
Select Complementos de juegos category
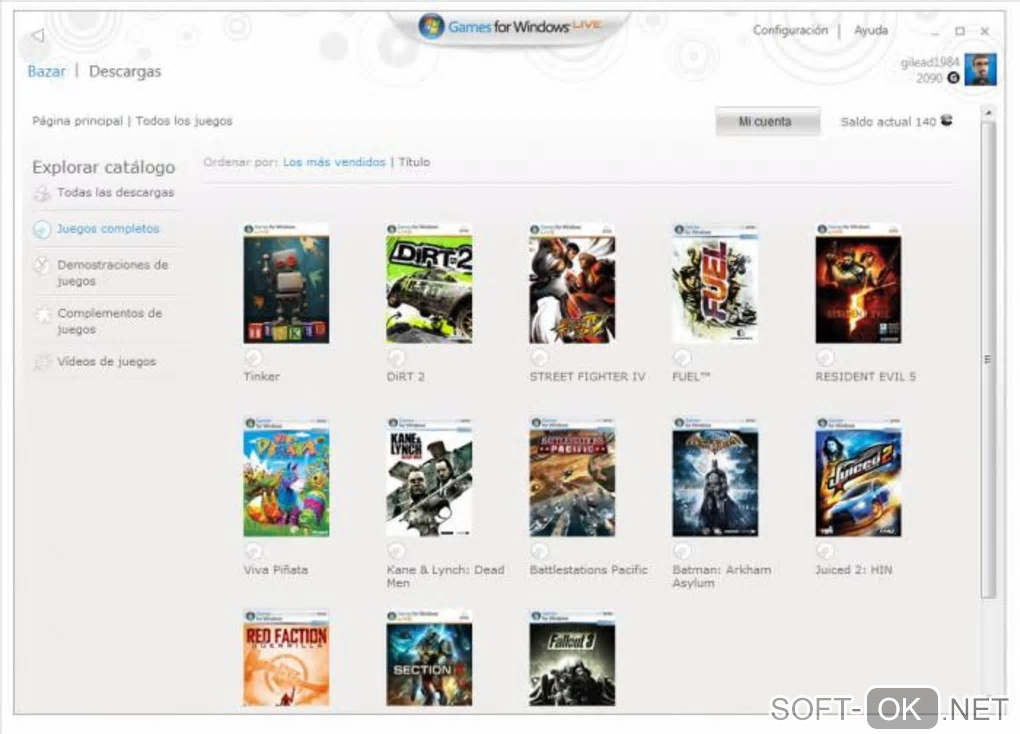pyautogui.click(x=109, y=321)
